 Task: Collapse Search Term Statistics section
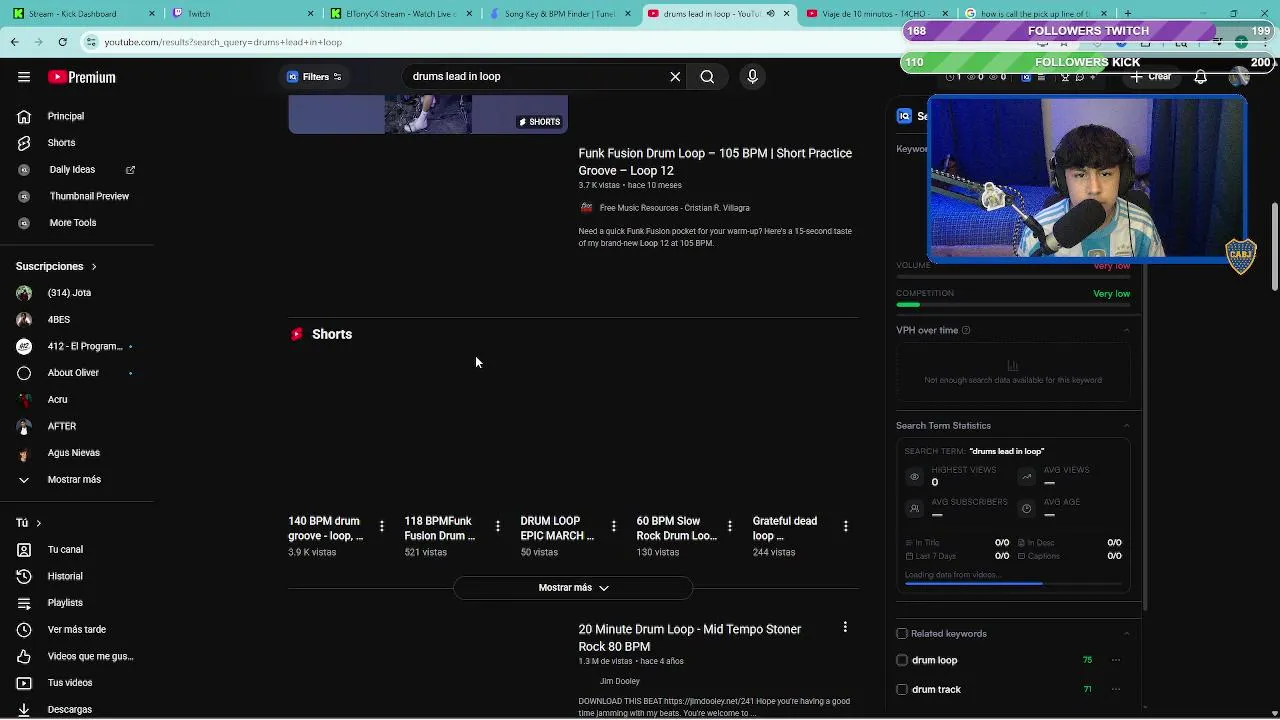pyautogui.click(x=1126, y=426)
